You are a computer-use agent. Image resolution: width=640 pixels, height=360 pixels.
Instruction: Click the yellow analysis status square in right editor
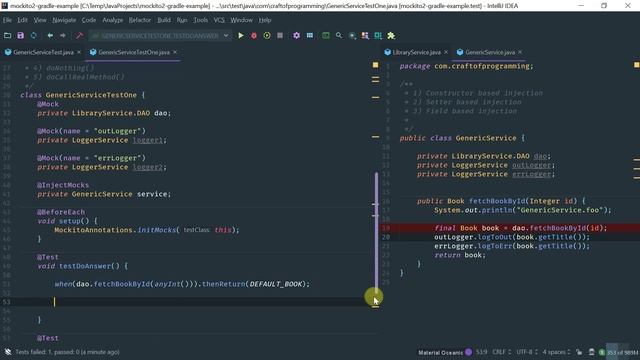636,65
